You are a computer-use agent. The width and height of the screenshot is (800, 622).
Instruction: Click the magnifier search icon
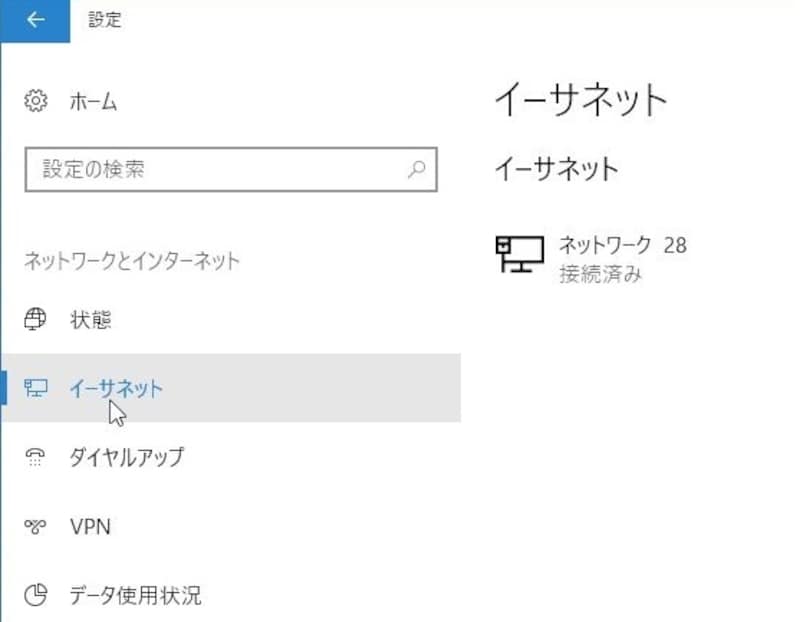pyautogui.click(x=418, y=168)
